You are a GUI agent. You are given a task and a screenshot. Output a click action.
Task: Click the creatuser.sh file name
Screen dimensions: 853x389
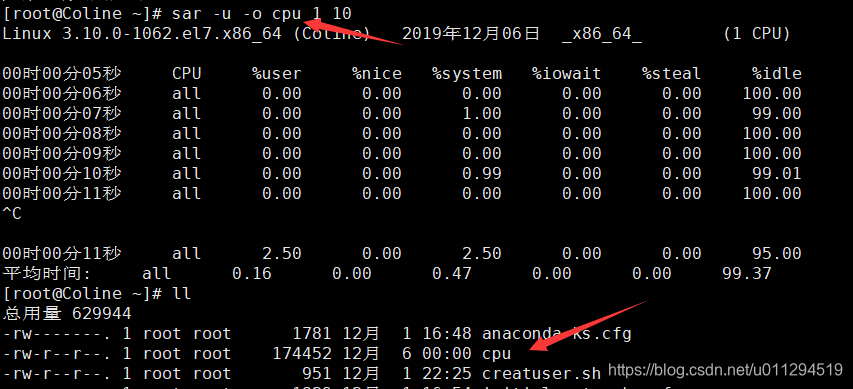click(x=542, y=374)
